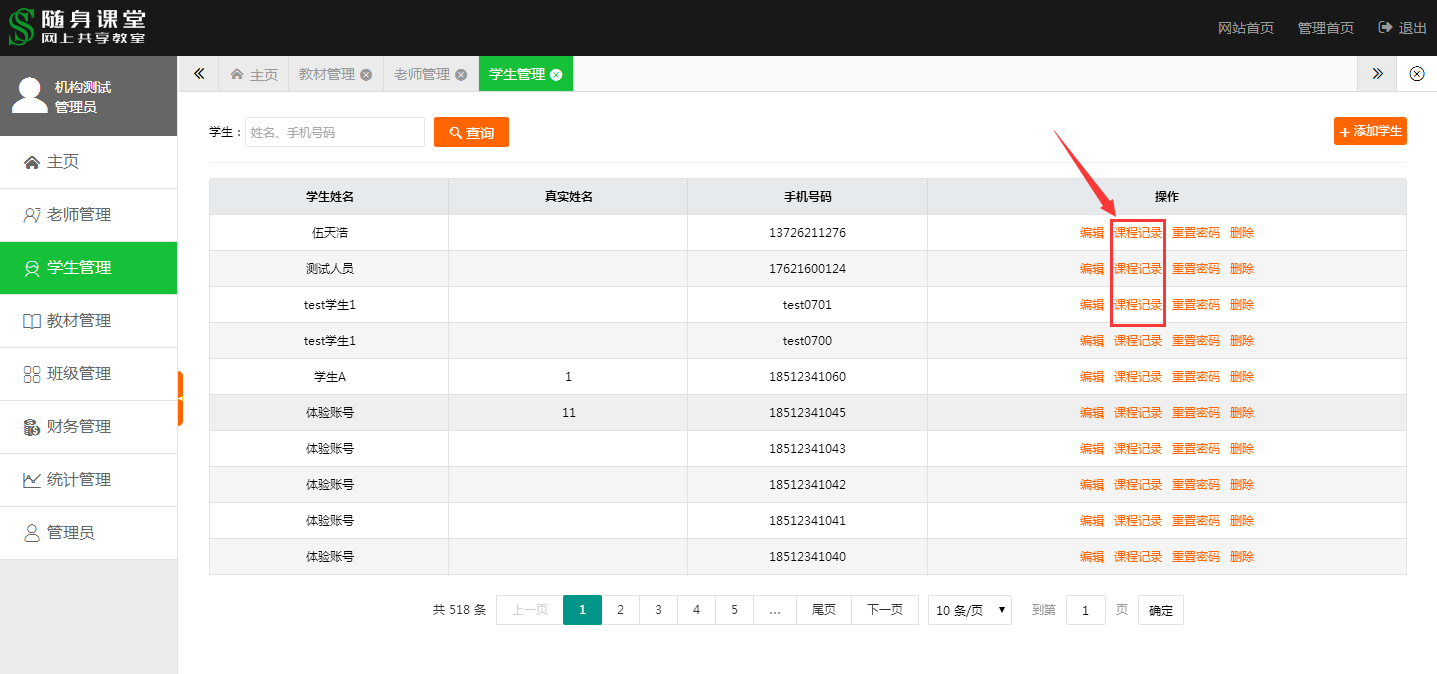Click the circled X close-all tabs icon
The image size is (1437, 674).
pyautogui.click(x=1417, y=74)
